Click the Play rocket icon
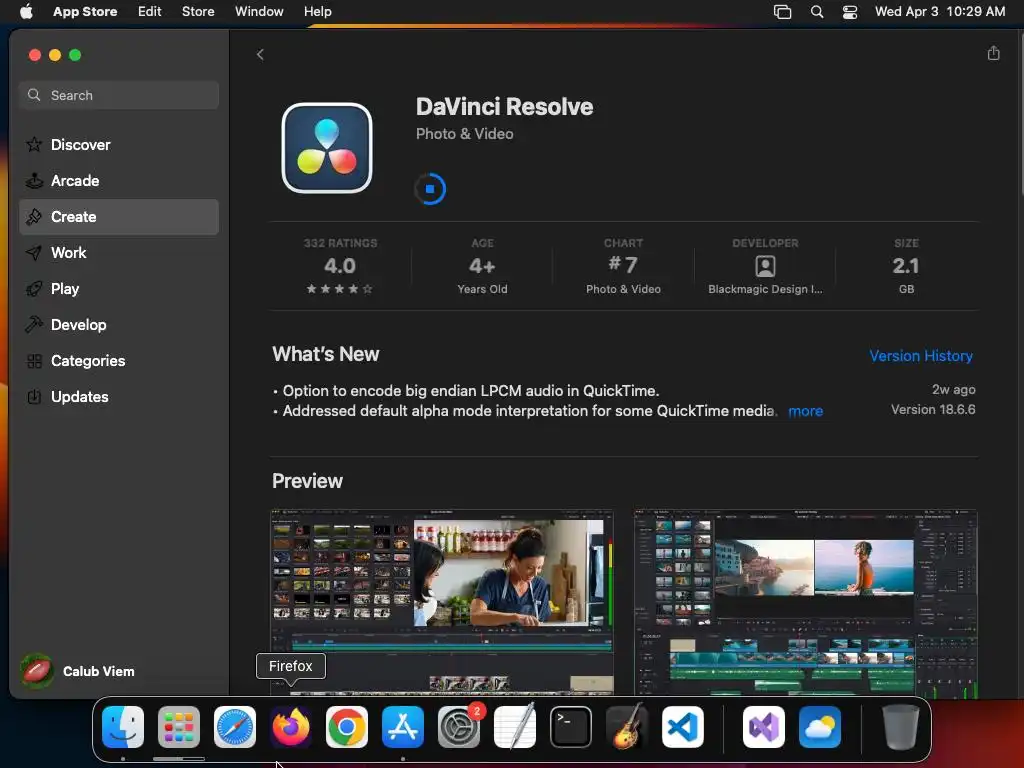 tap(34, 289)
